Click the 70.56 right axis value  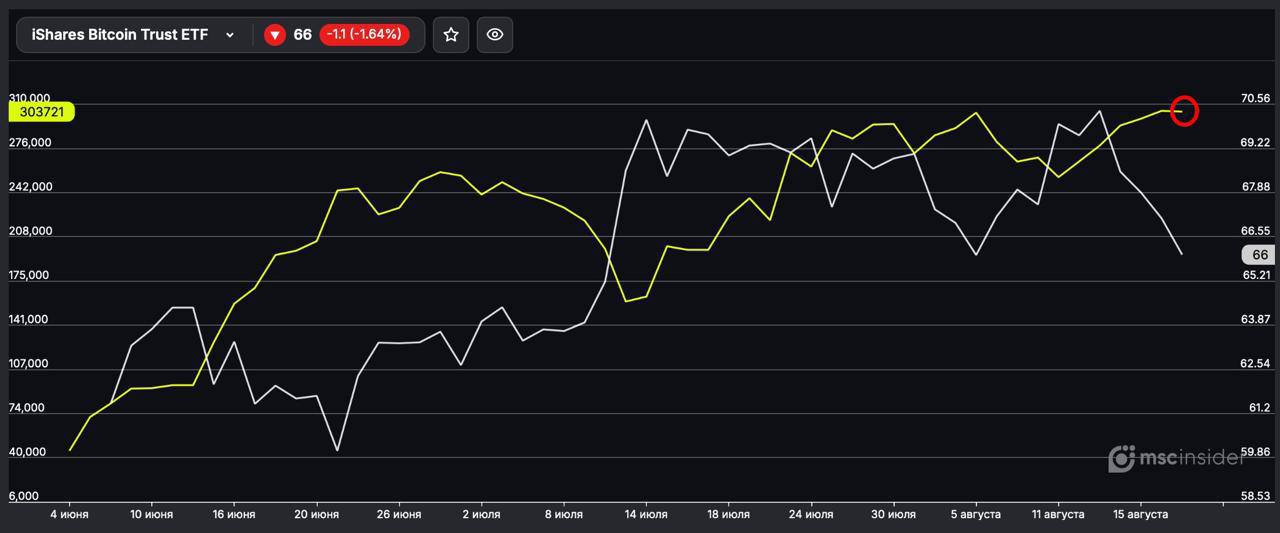click(x=1255, y=98)
